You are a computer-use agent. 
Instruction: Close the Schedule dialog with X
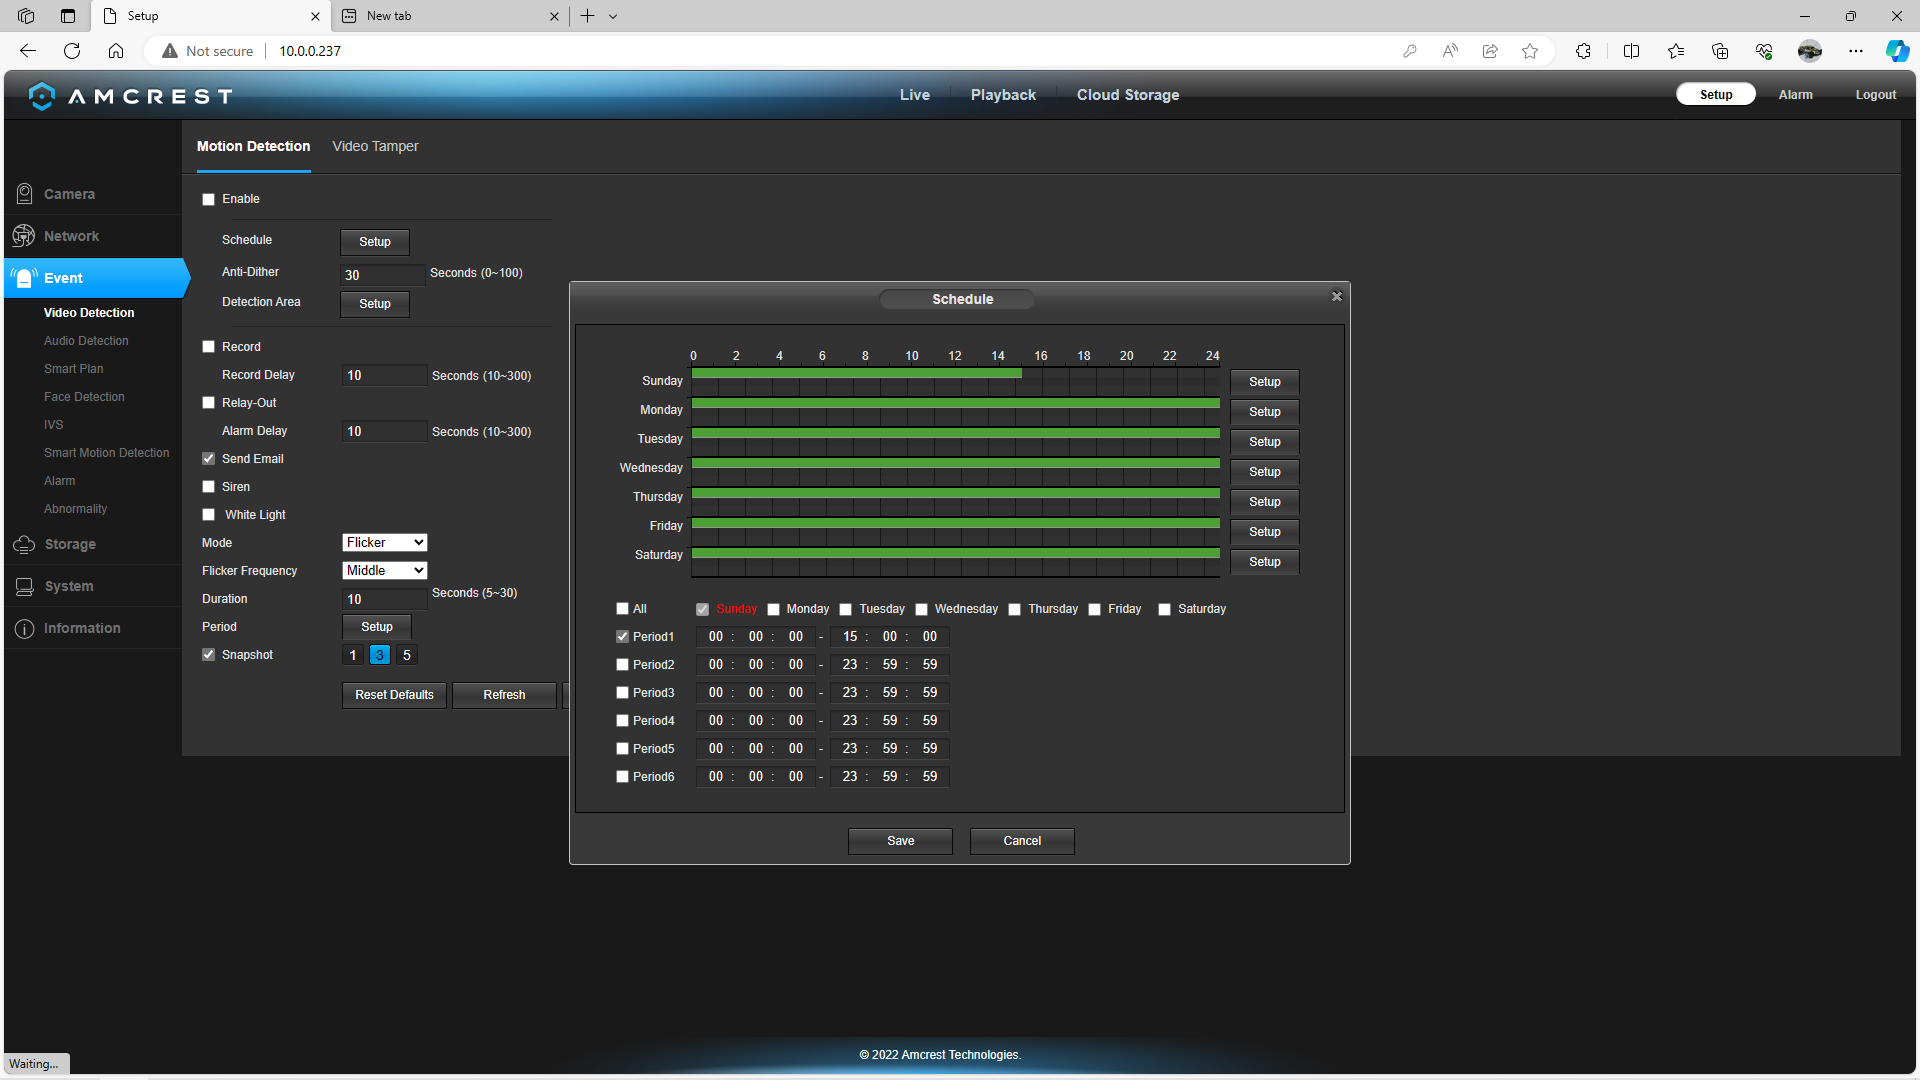[x=1337, y=297]
